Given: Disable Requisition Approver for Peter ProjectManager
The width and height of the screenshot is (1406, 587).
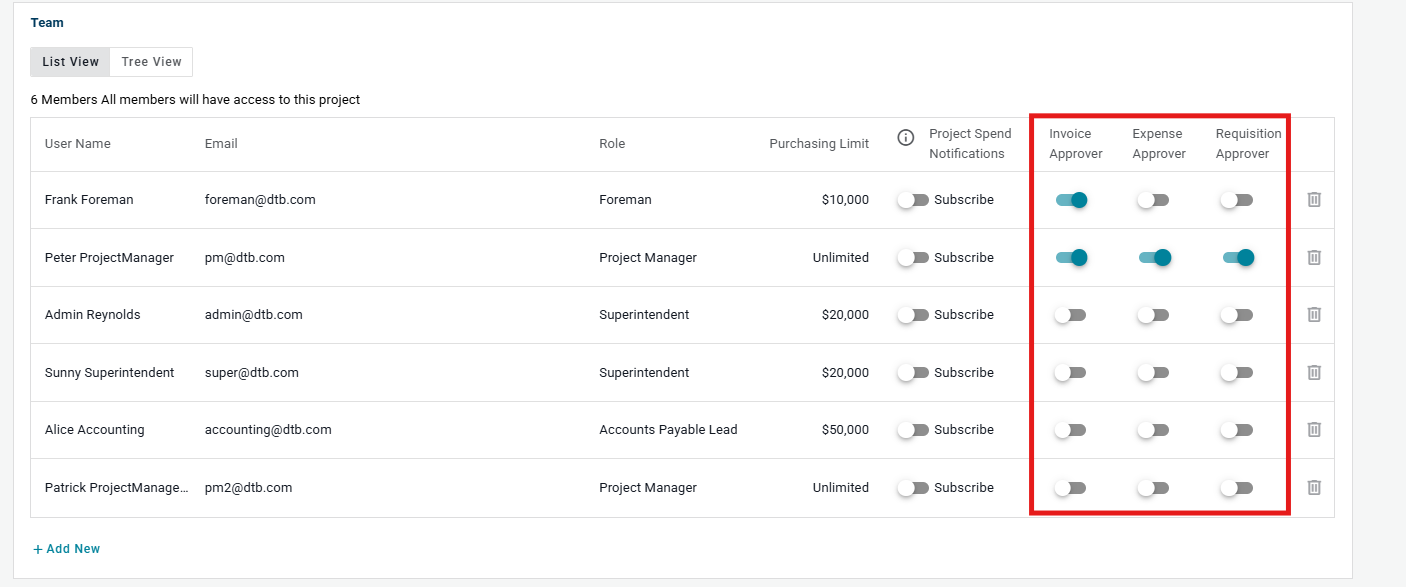Looking at the screenshot, I should 1238,258.
